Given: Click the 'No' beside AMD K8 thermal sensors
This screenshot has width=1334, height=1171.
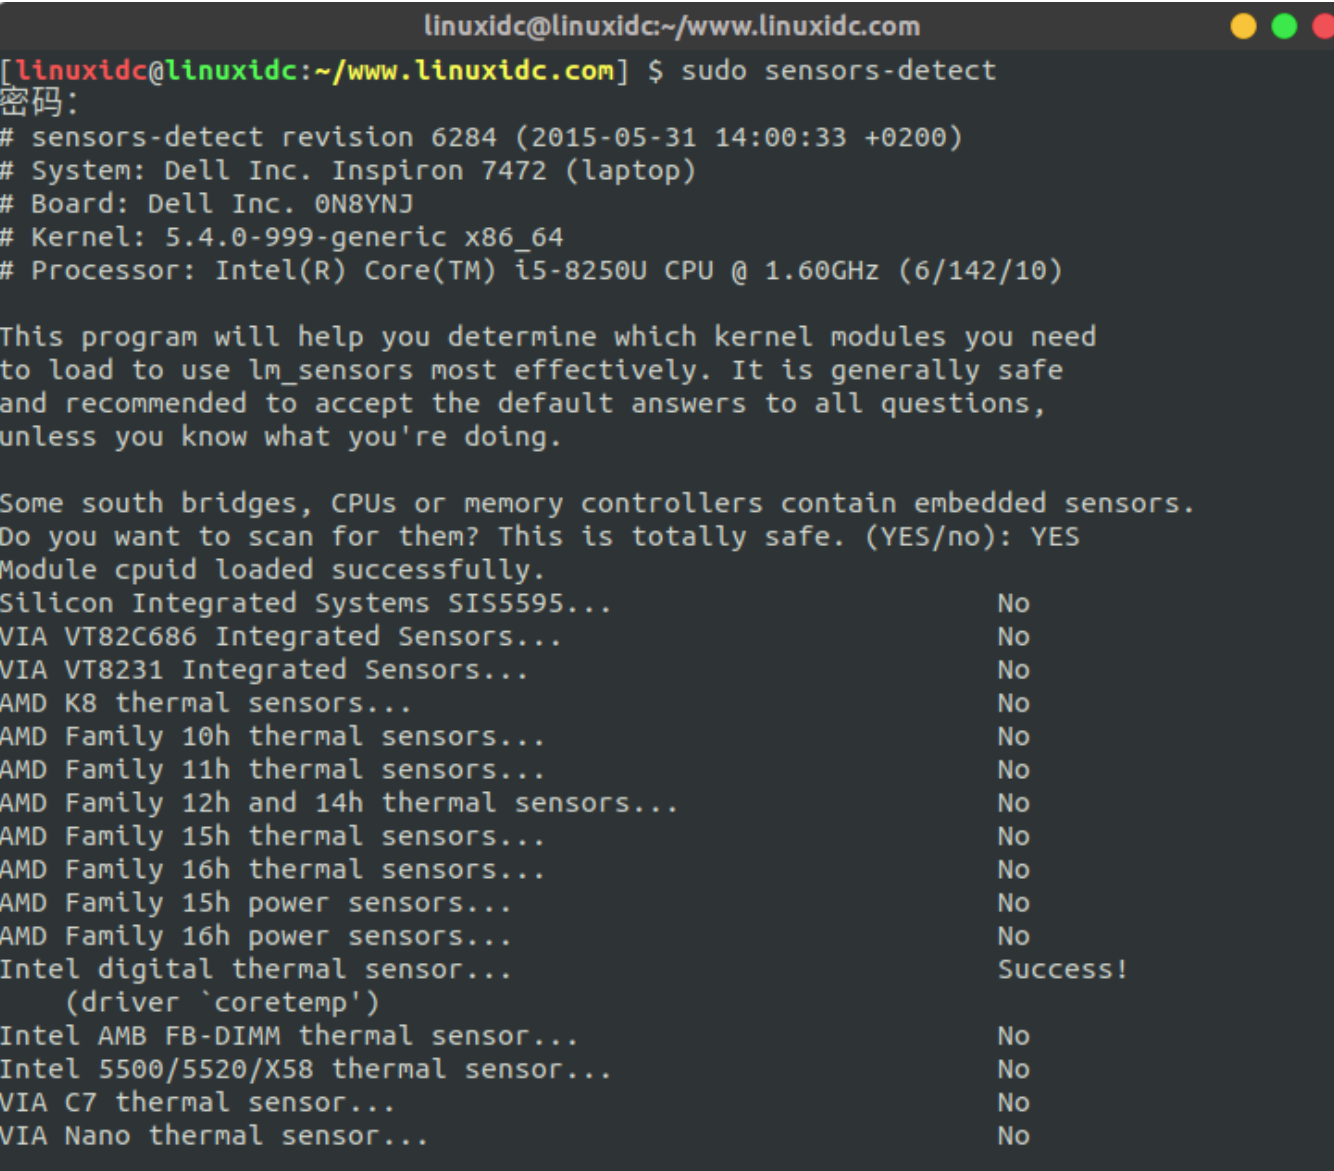Looking at the screenshot, I should pyautogui.click(x=1013, y=702).
